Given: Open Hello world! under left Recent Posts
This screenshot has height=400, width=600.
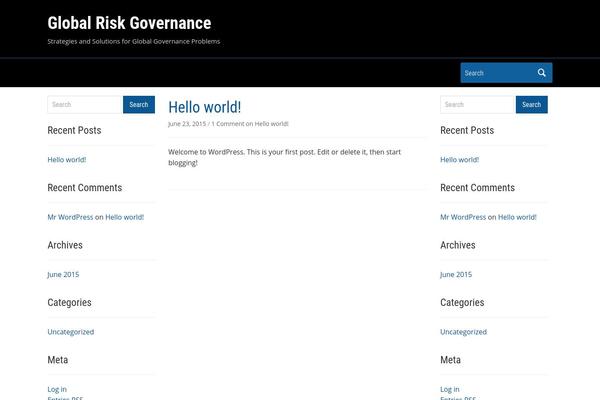Looking at the screenshot, I should tap(67, 160).
